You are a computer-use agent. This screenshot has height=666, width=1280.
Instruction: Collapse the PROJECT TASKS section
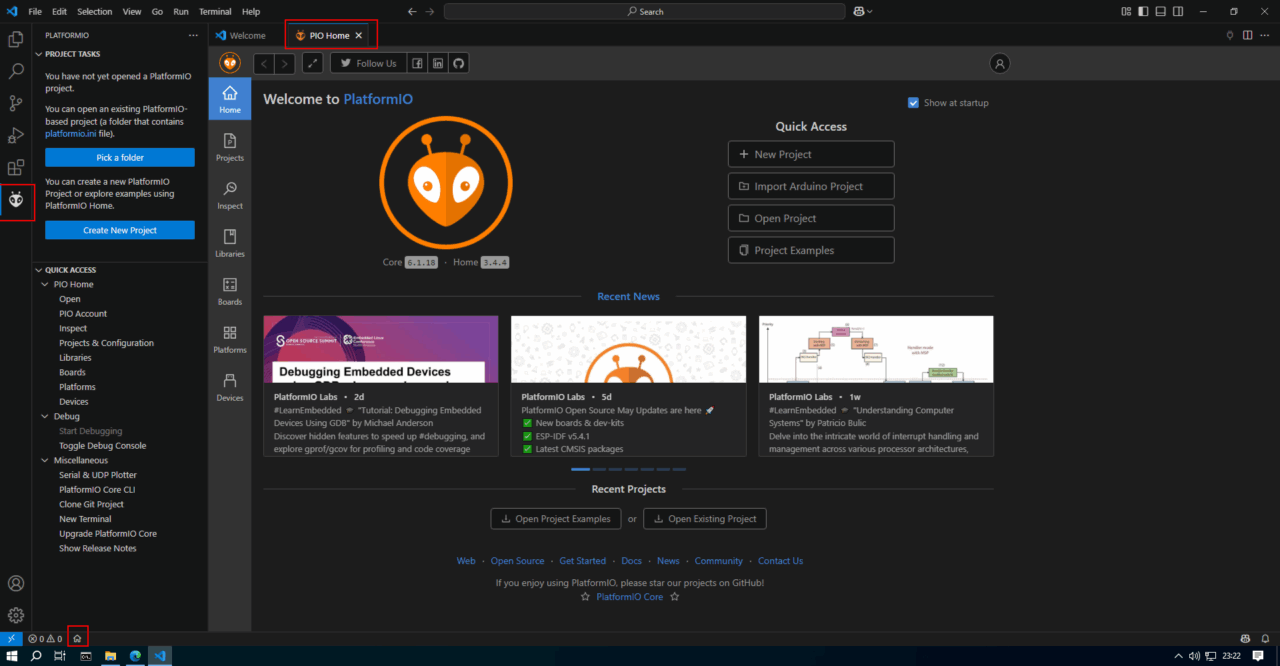pyautogui.click(x=39, y=54)
